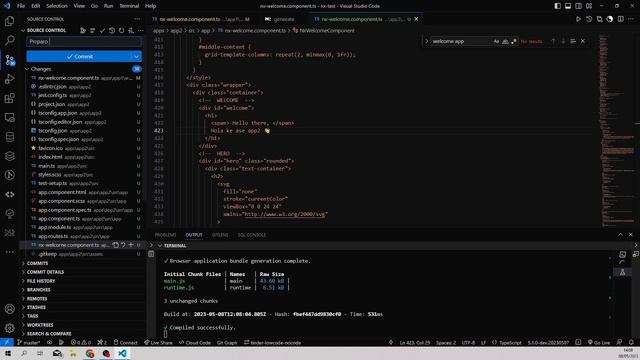Click the commit message input field
Image resolution: width=640 pixels, height=360 pixels.
(x=84, y=42)
